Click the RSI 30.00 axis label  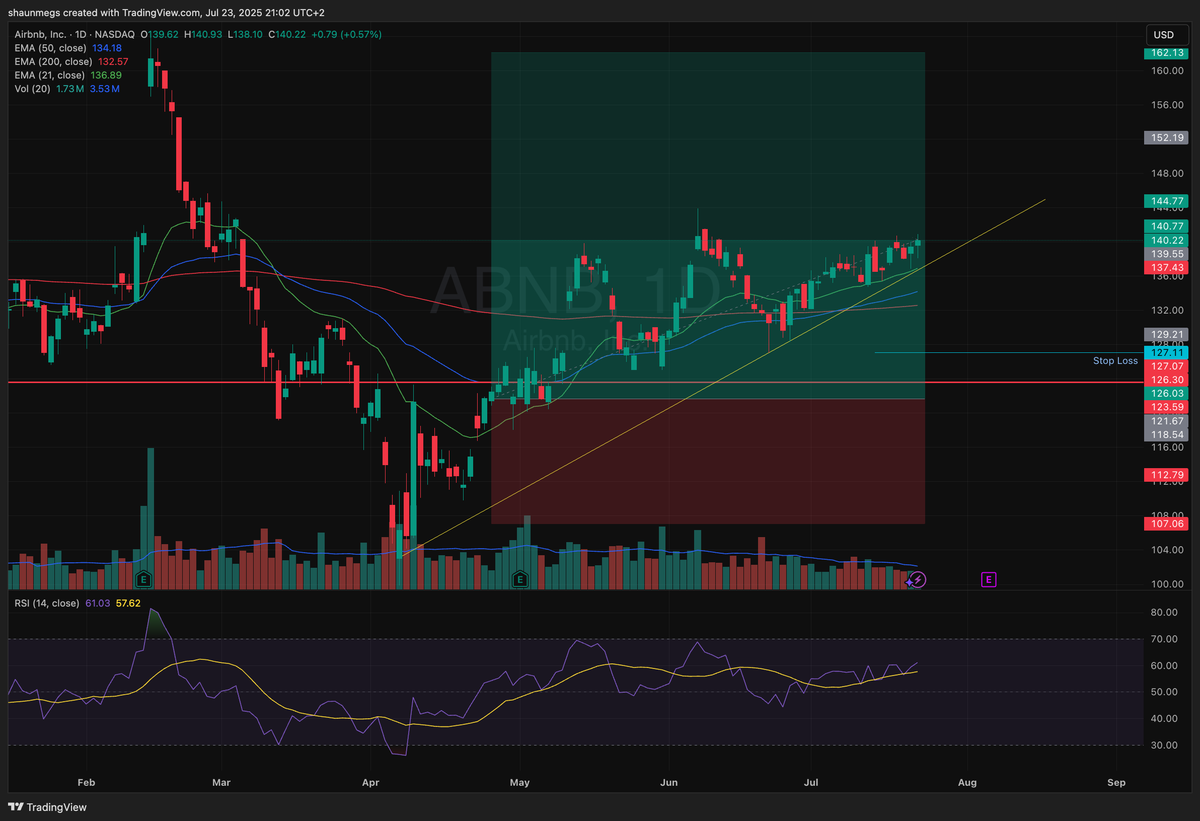tap(1164, 745)
